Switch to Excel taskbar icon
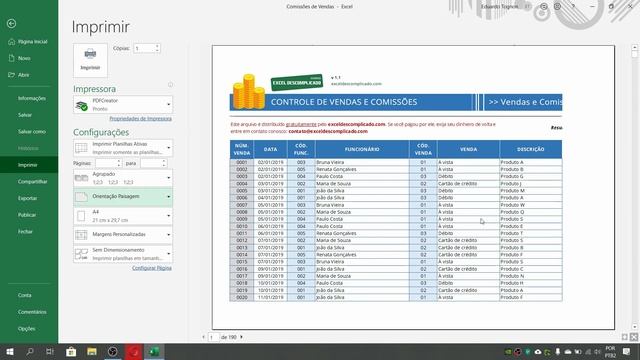The image size is (640, 360). (x=154, y=351)
